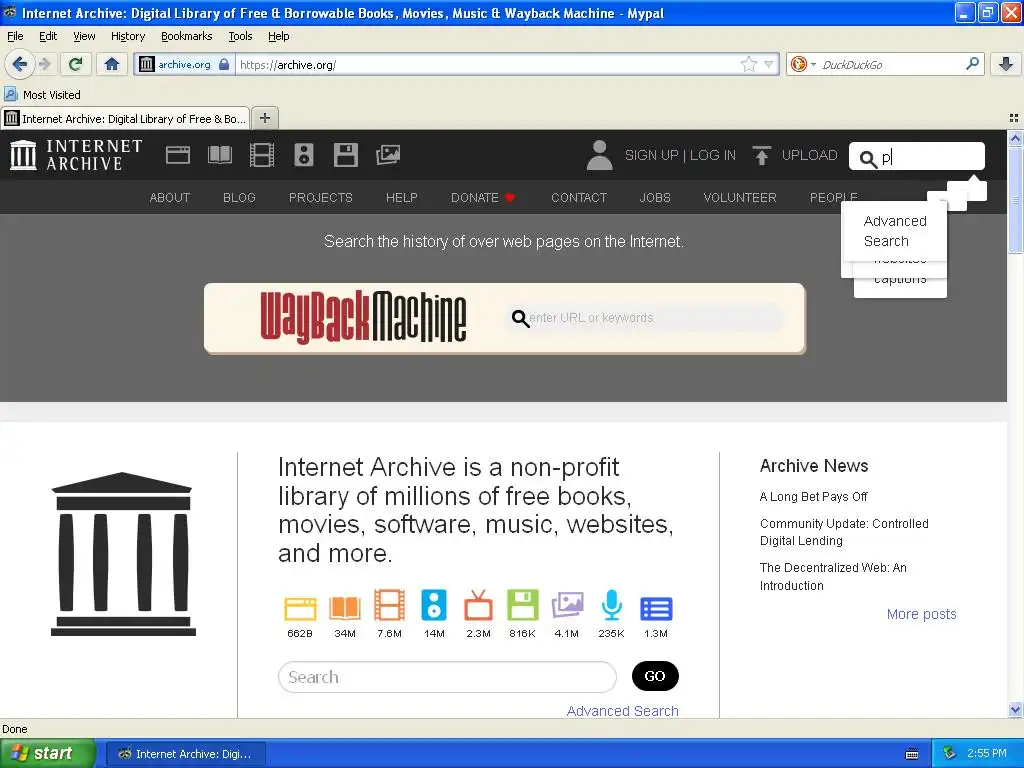1024x768 pixels.
Task: Click the LOG IN link
Action: [x=712, y=155]
